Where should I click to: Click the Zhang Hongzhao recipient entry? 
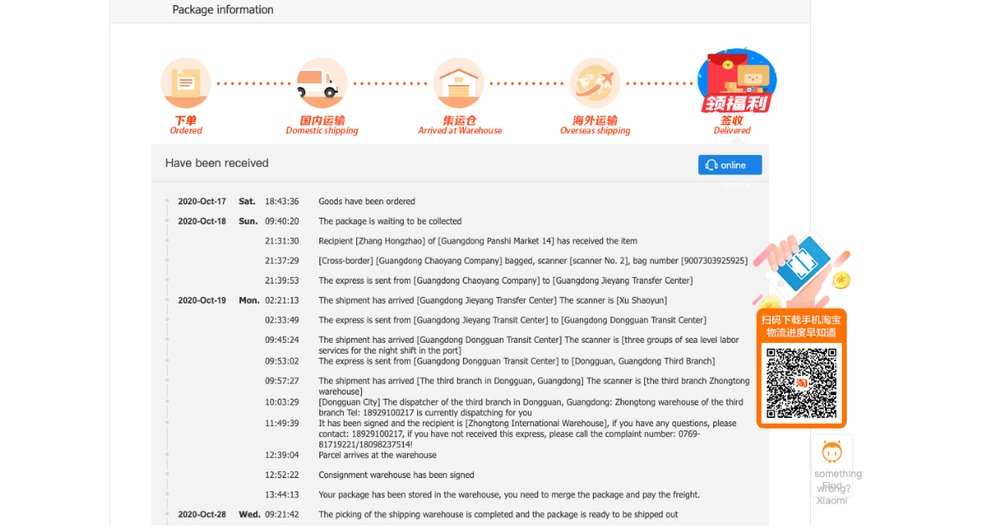(478, 241)
